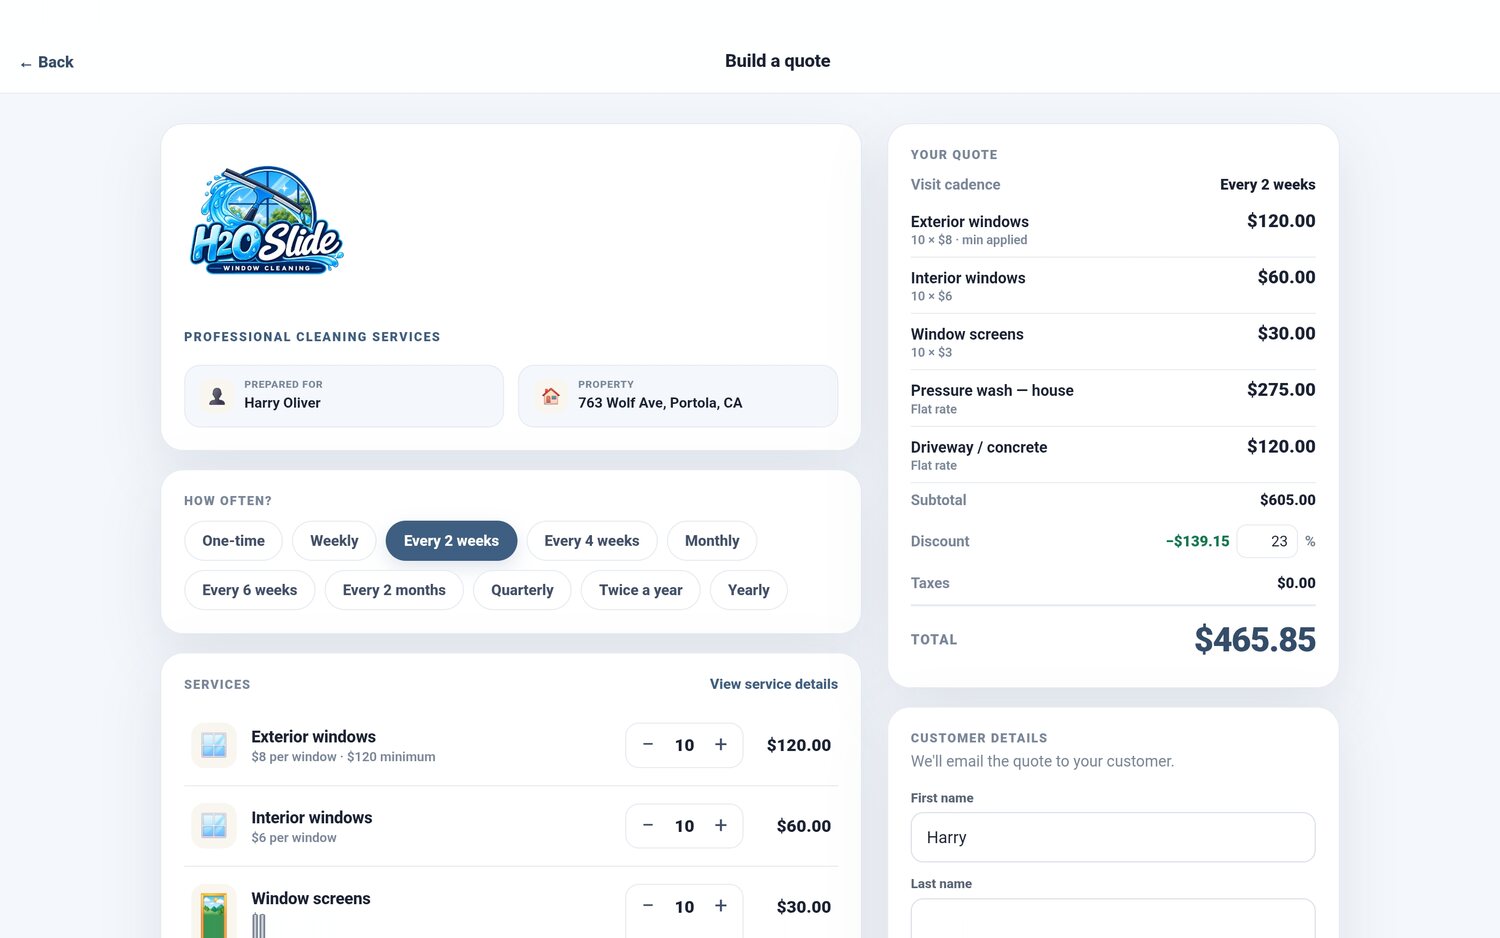
Task: Increase Interior windows quantity
Action: 721,826
